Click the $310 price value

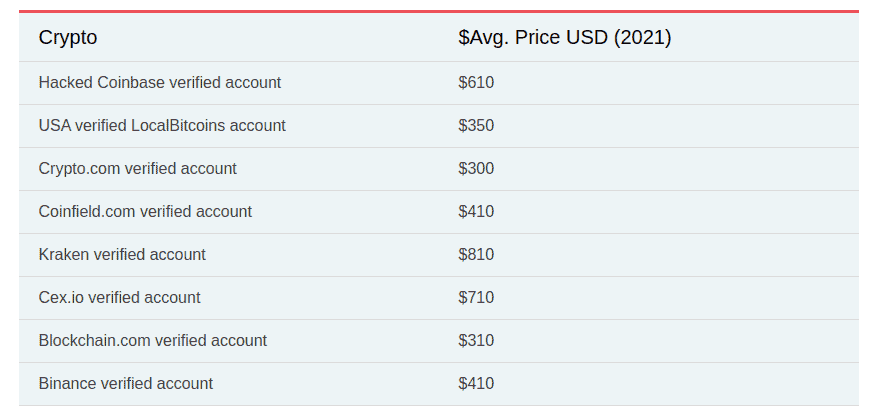(476, 340)
